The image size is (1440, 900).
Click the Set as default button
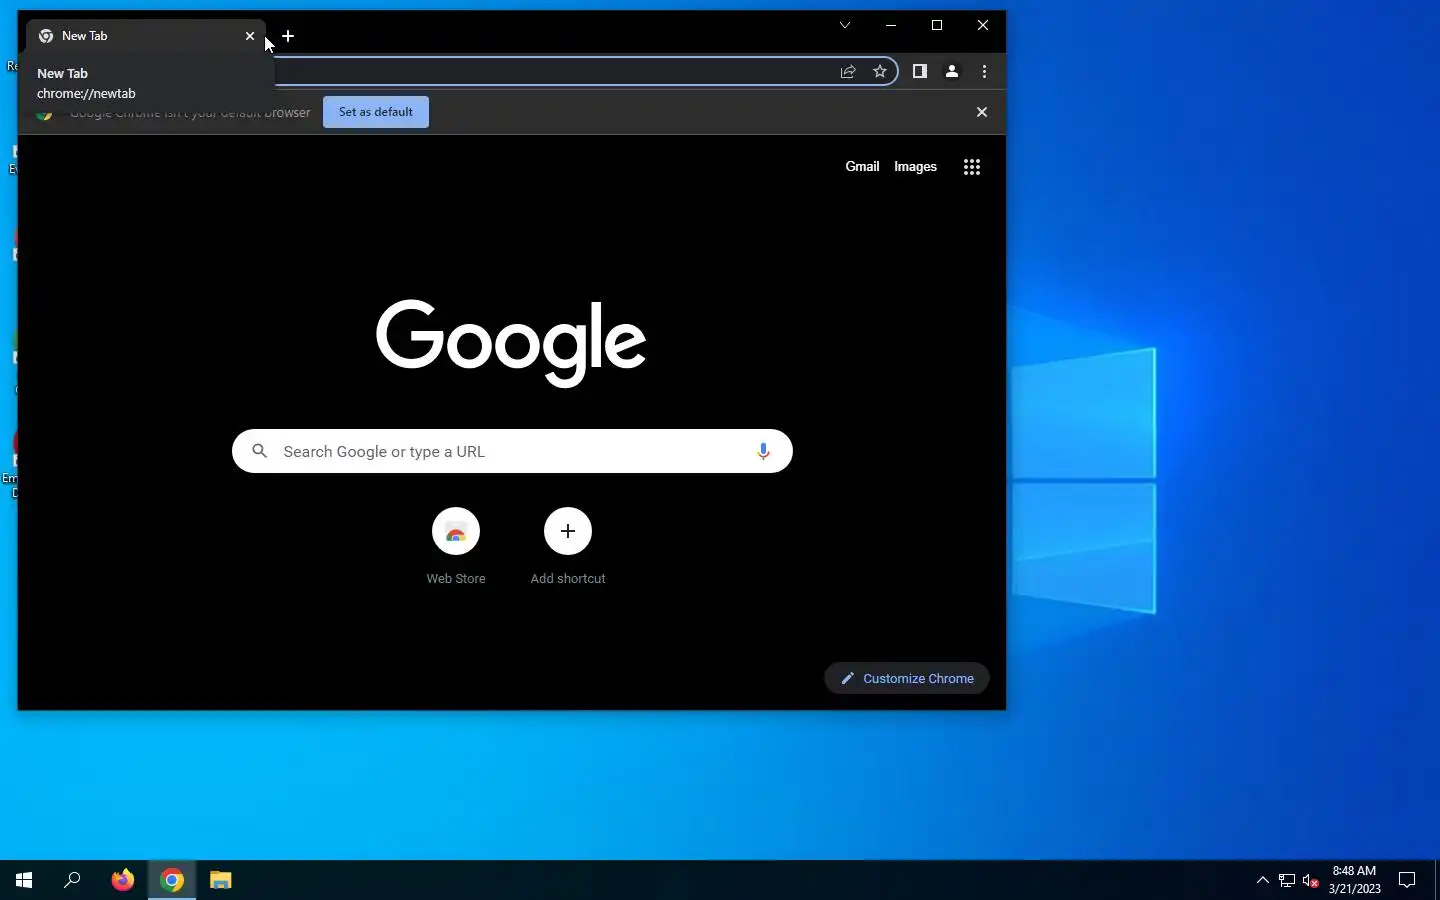[376, 112]
